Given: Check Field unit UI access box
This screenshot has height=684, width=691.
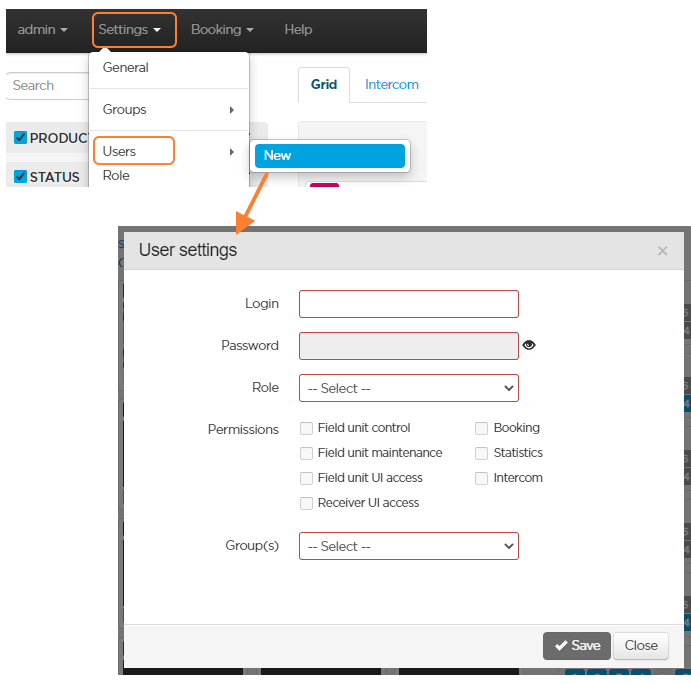Looking at the screenshot, I should pyautogui.click(x=307, y=478).
